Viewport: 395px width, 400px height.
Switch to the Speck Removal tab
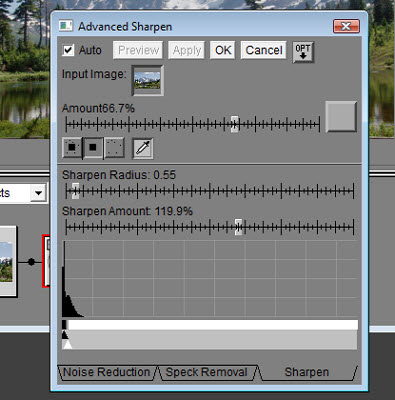(x=207, y=372)
